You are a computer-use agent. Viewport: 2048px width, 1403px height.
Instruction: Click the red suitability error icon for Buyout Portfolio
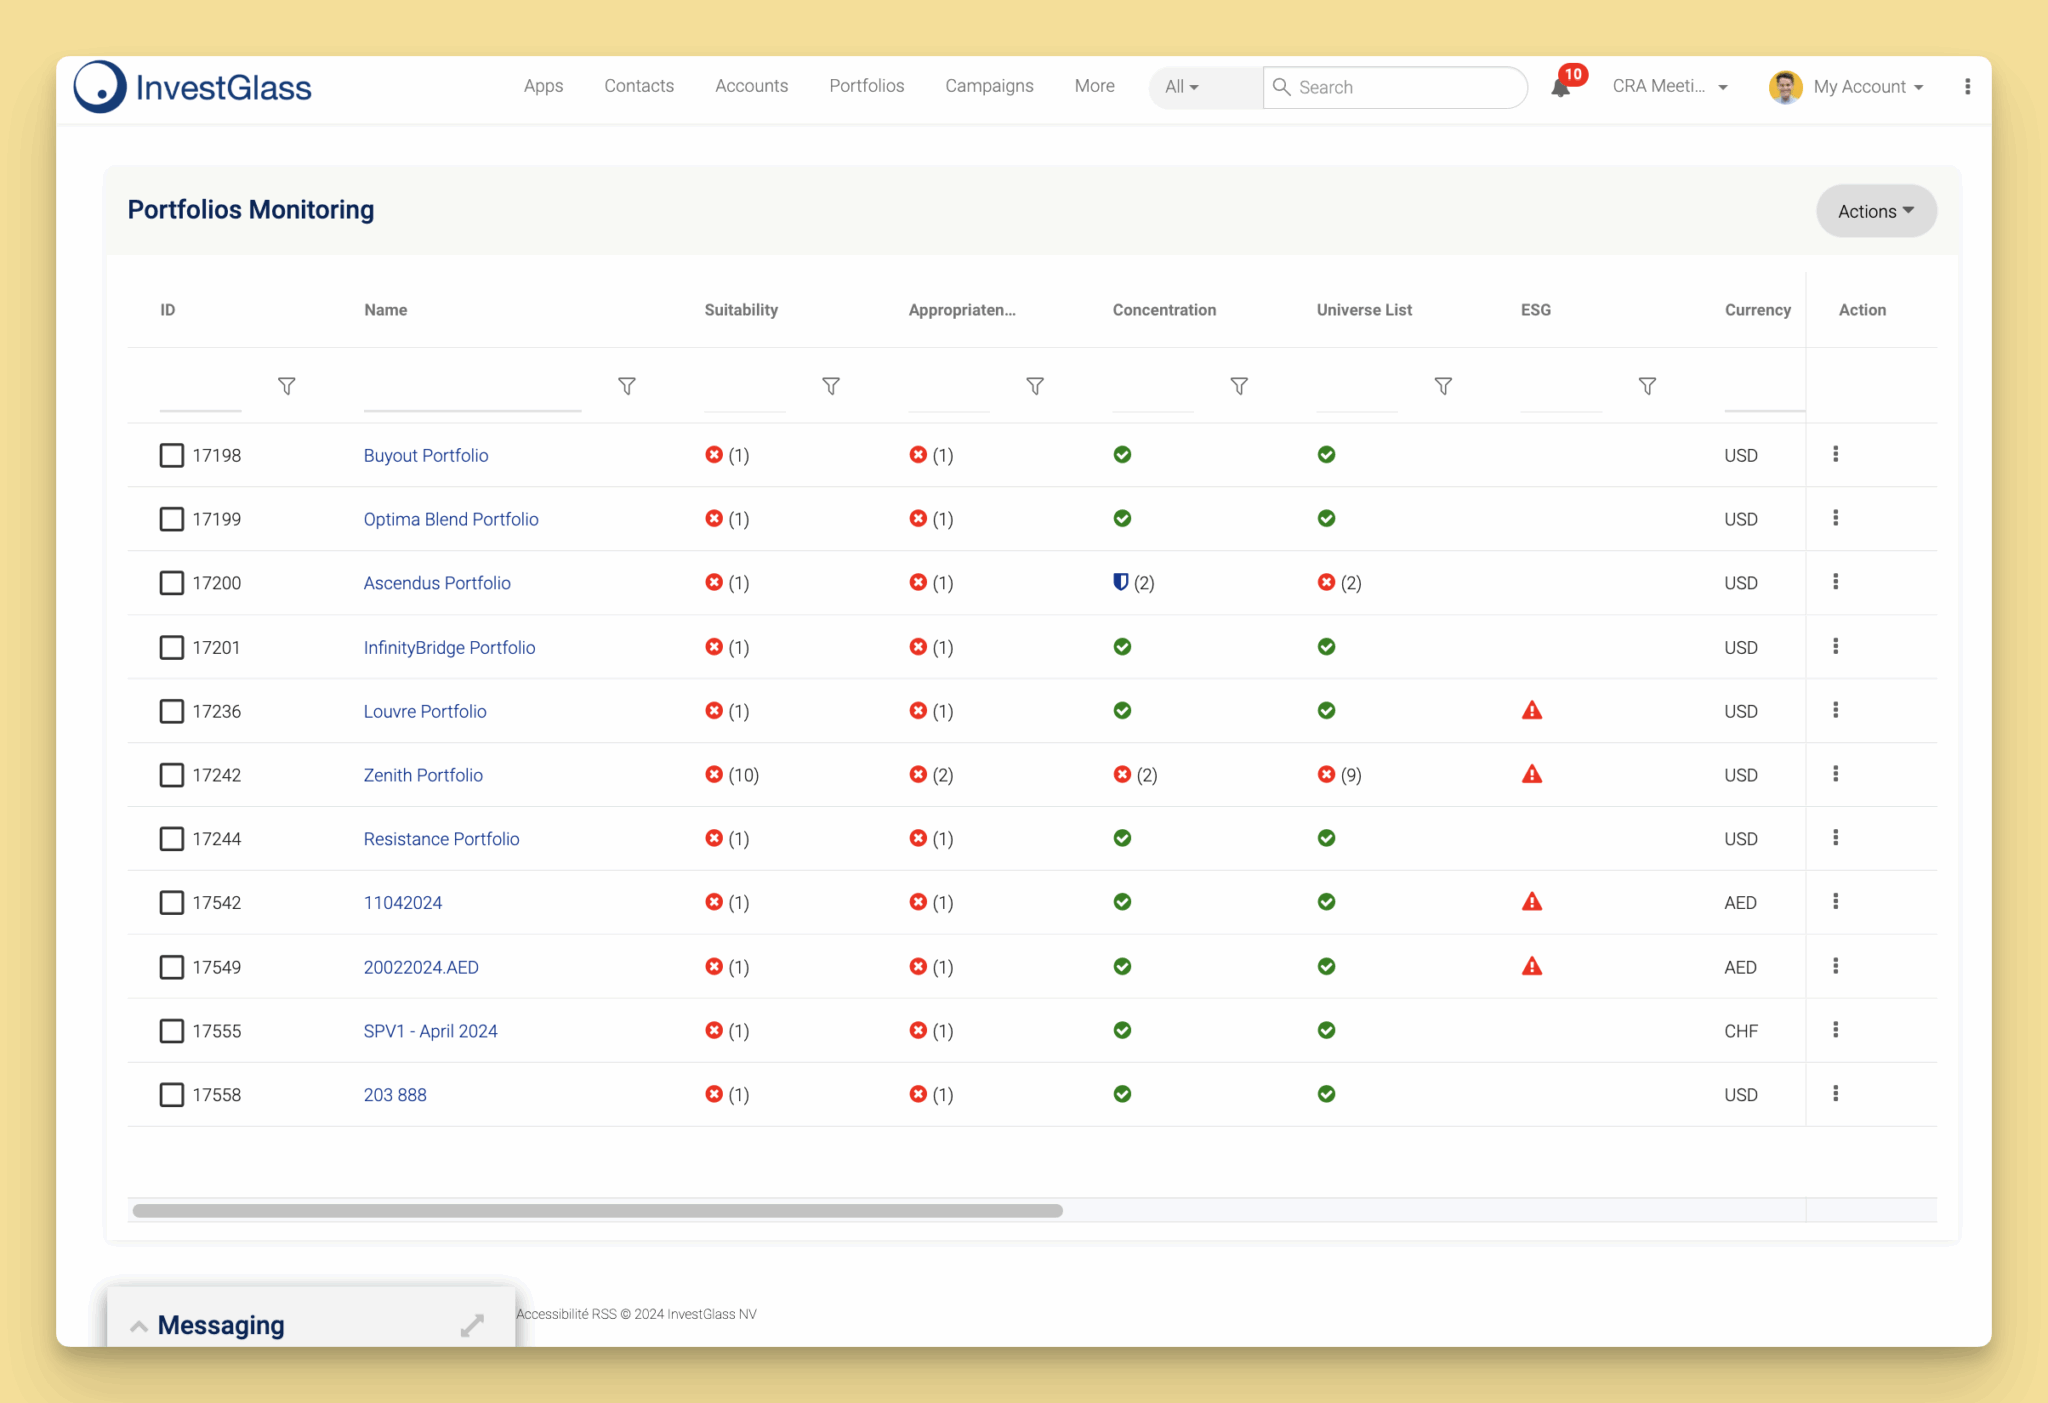pos(714,454)
